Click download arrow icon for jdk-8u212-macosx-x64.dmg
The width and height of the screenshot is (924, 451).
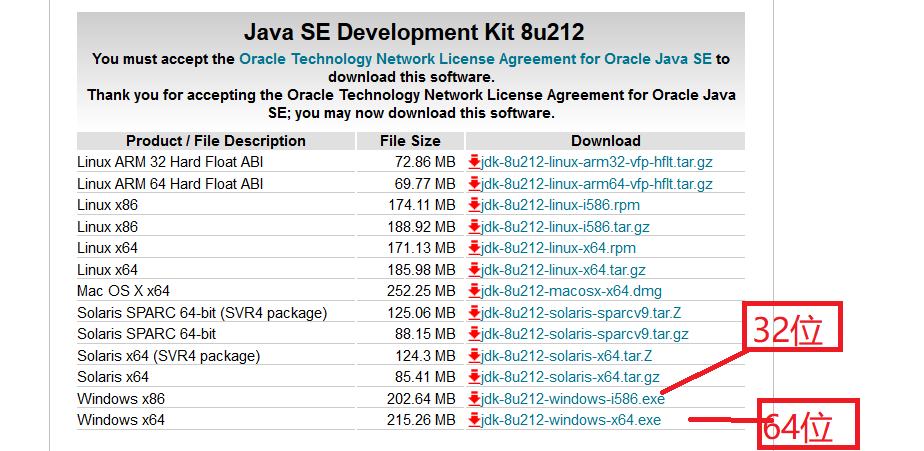[x=474, y=291]
